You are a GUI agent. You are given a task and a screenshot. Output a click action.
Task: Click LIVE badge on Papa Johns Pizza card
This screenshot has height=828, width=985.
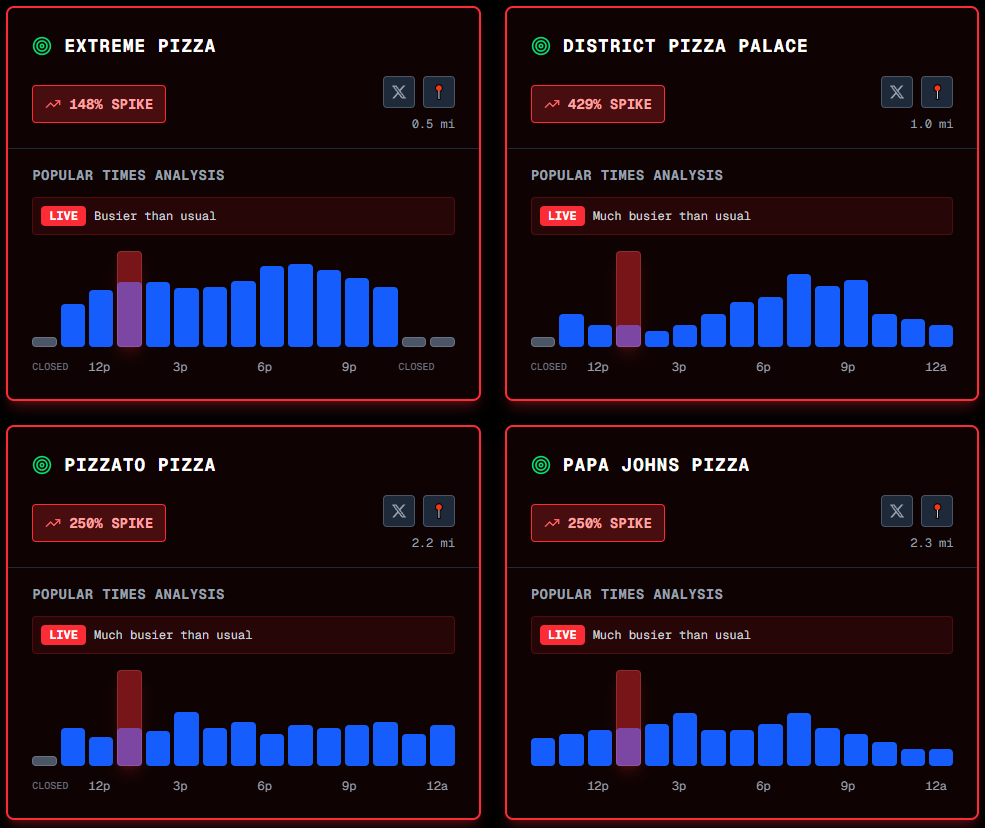tap(562, 635)
